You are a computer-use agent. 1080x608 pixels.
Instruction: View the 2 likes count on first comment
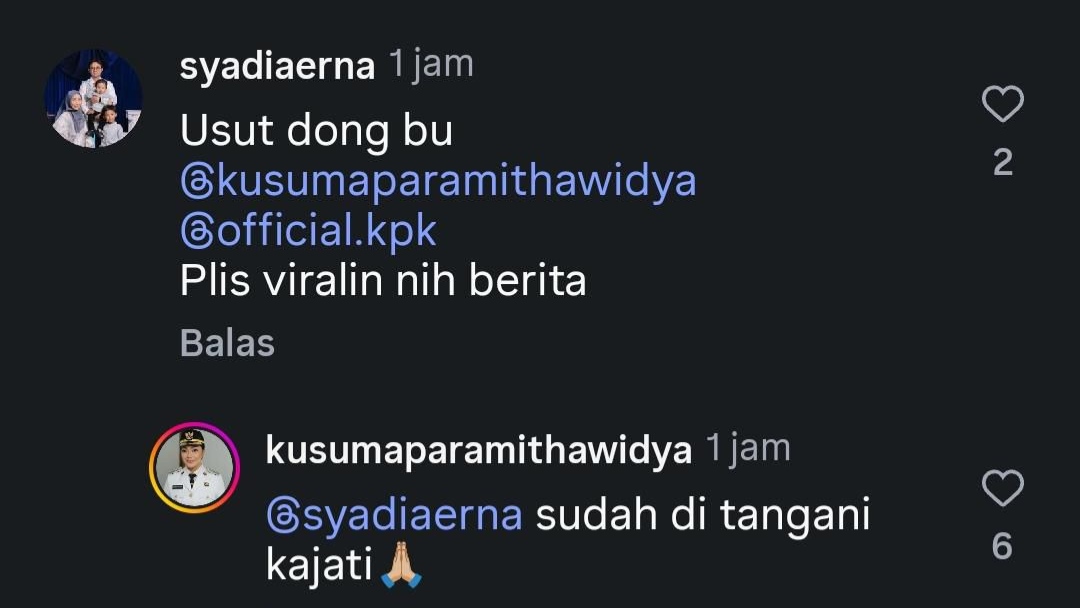click(1003, 163)
